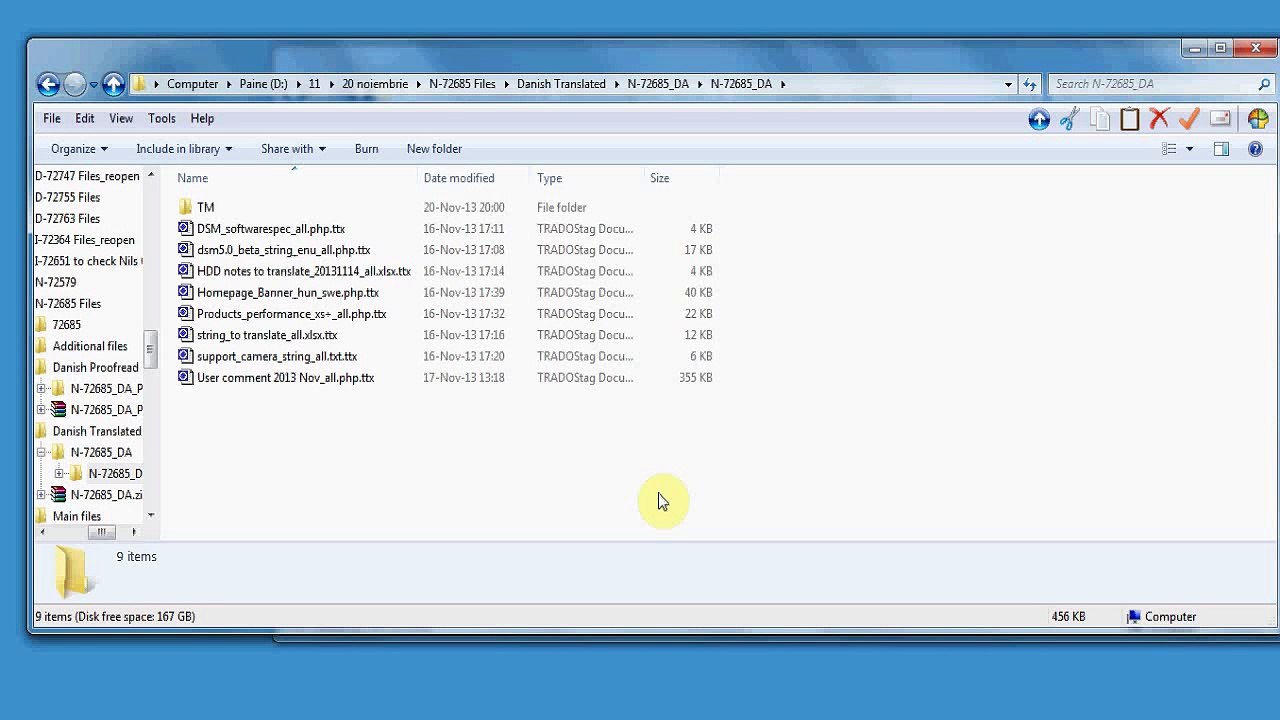
Task: Open Help via question mark icon
Action: tap(1255, 149)
